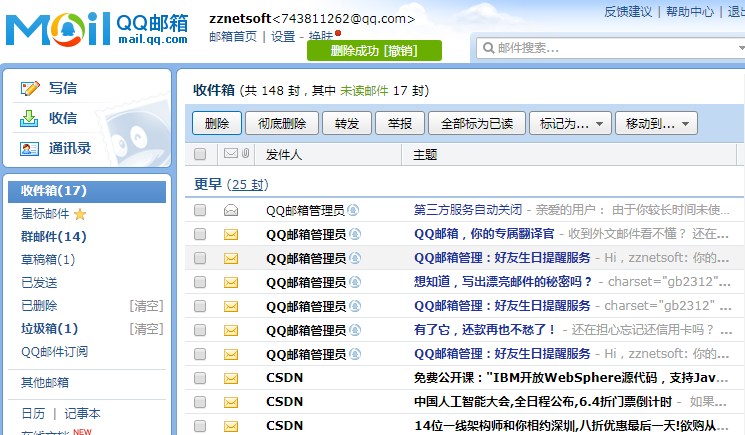The width and height of the screenshot is (745, 435).
Task: Open 其他邮箱 in sidebar
Action: coord(45,383)
